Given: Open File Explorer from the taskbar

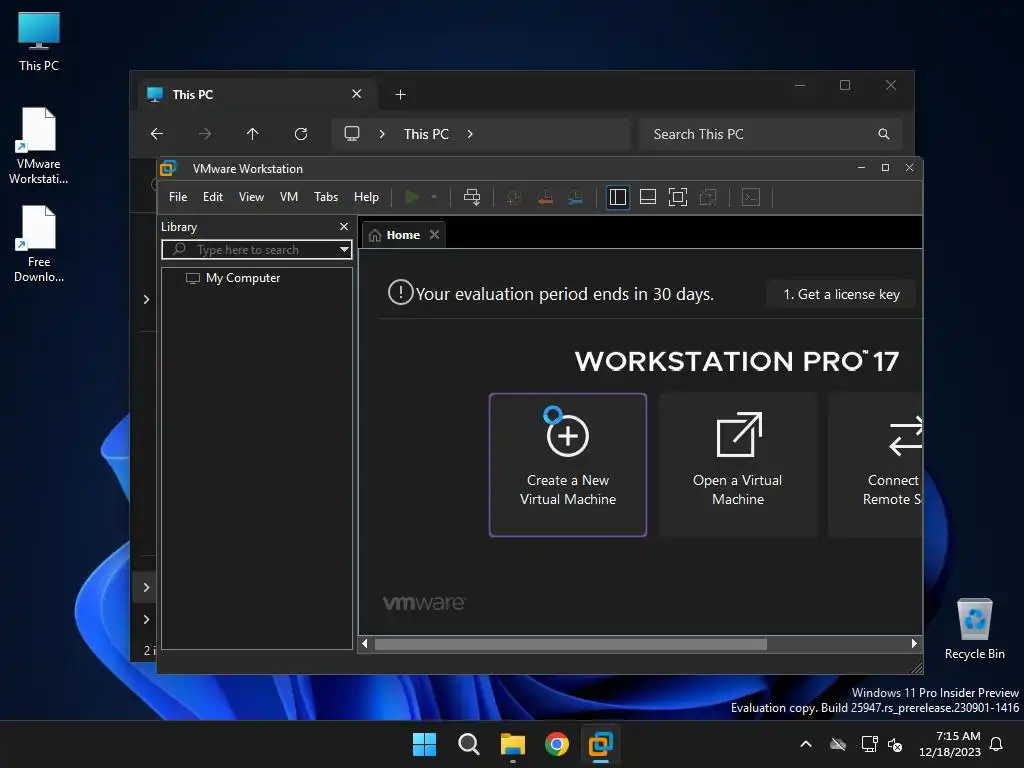Looking at the screenshot, I should (513, 744).
